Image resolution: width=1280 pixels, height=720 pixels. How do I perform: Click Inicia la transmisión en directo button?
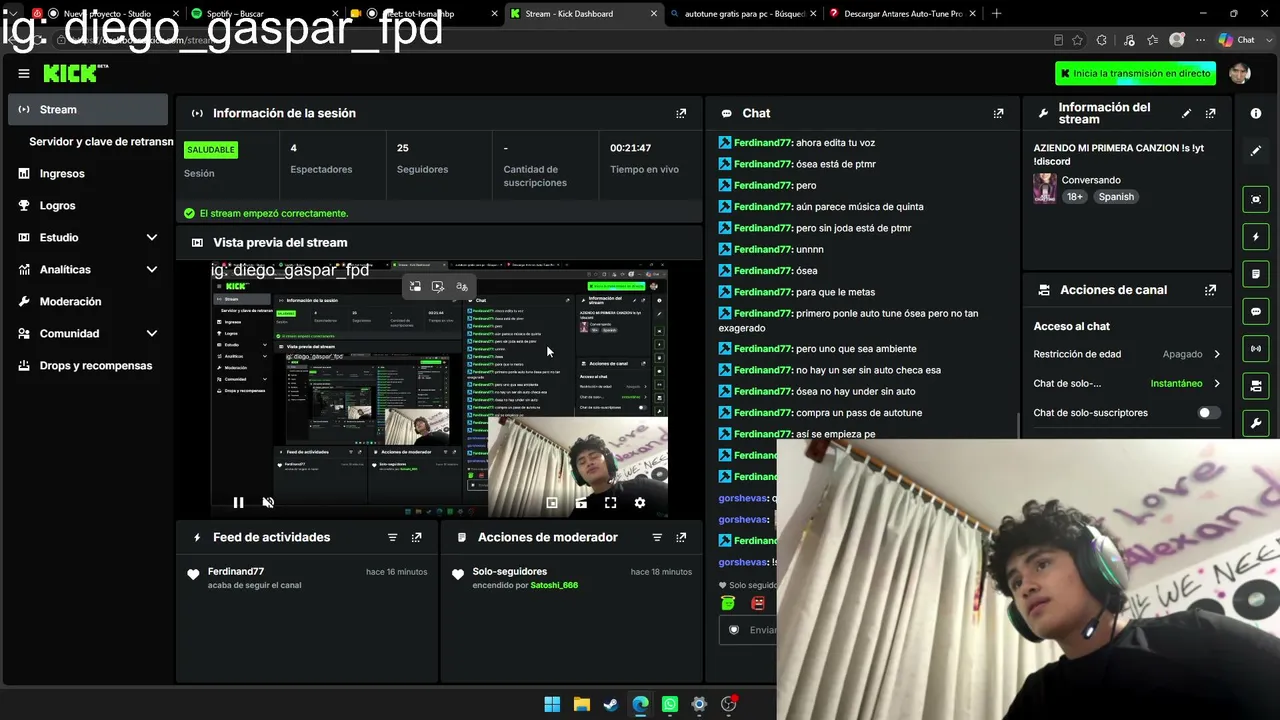coord(1135,73)
